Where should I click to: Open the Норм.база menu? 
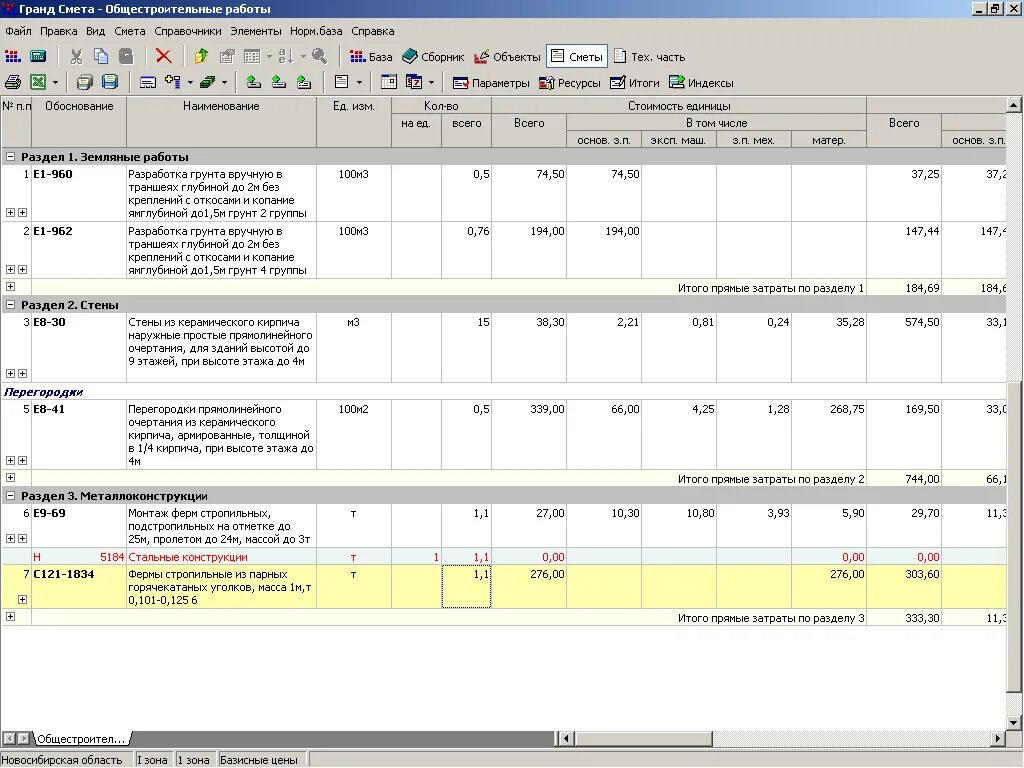[316, 31]
